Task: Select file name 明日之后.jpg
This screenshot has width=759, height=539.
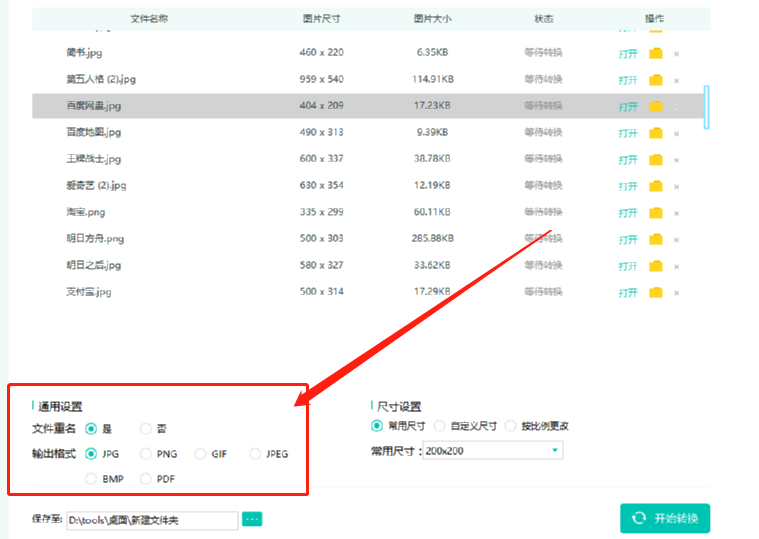Action: (93, 265)
